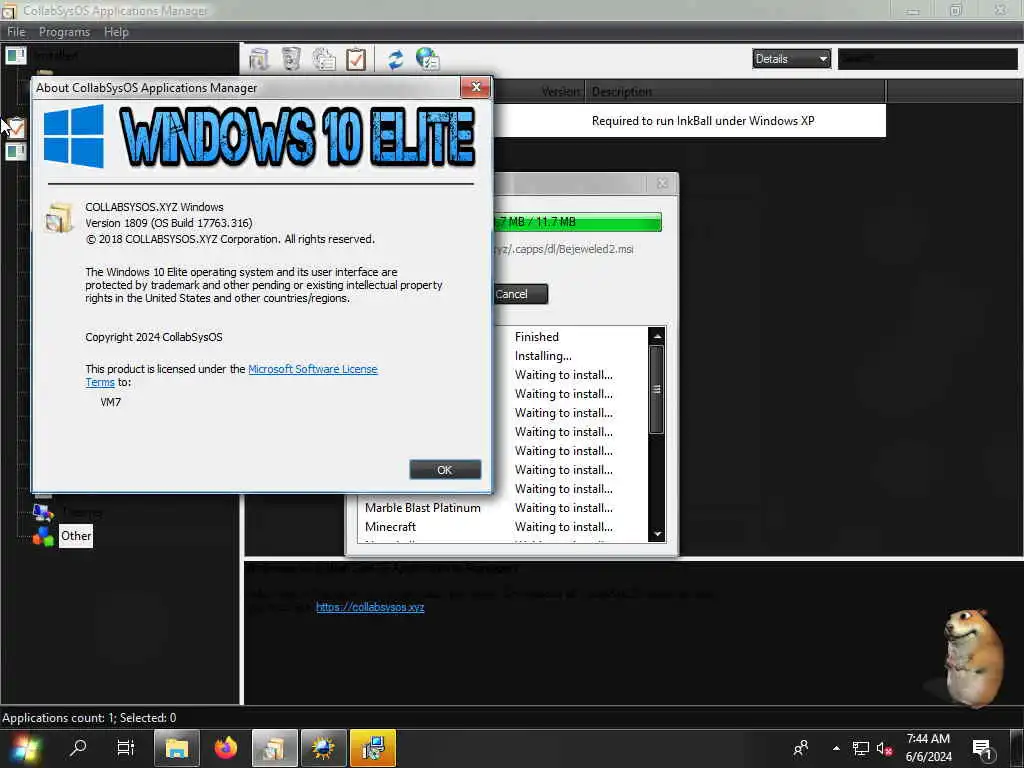The image size is (1024, 768).
Task: Click the Installing... status entry
Action: pos(543,356)
